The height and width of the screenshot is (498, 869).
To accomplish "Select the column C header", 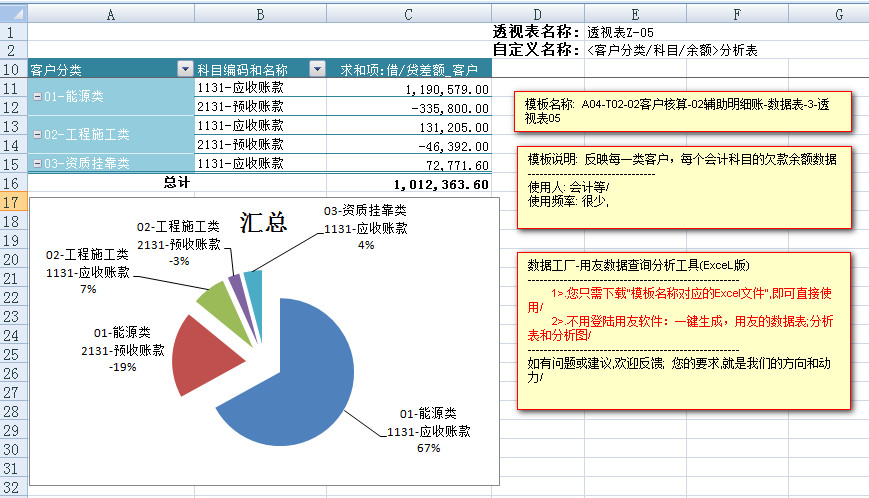I will 410,14.
